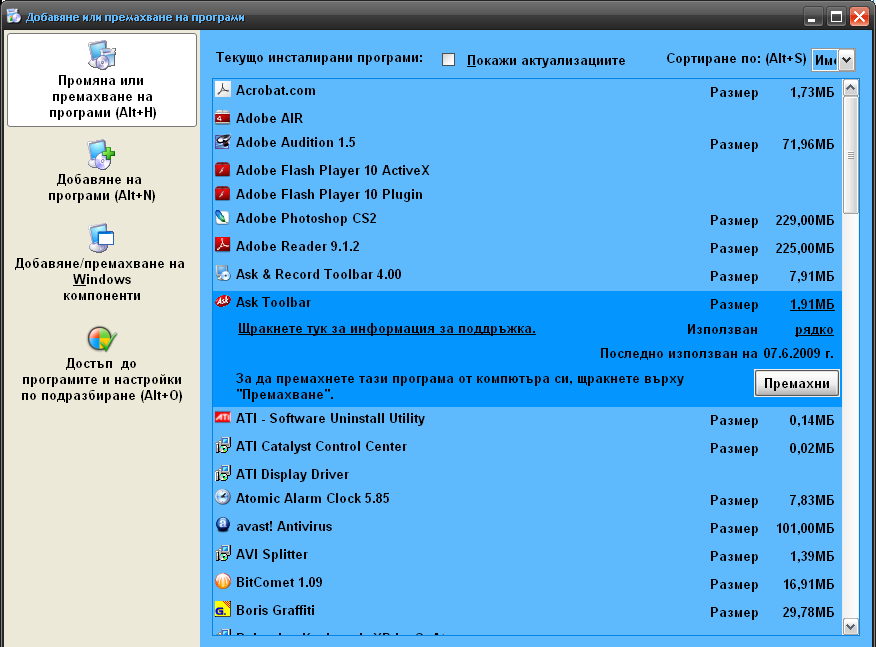Click the ATI Catalyst Control Center icon
This screenshot has width=876, height=647.
[223, 446]
